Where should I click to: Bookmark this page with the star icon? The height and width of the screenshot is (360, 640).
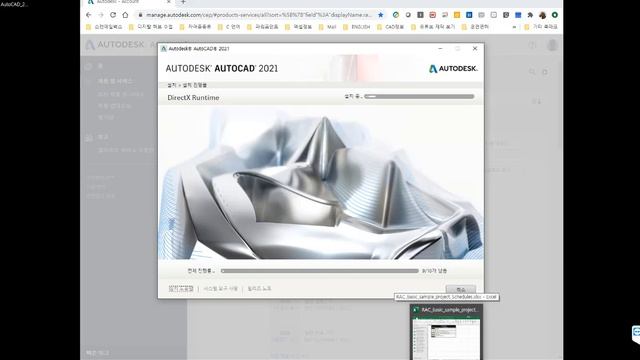coord(380,15)
